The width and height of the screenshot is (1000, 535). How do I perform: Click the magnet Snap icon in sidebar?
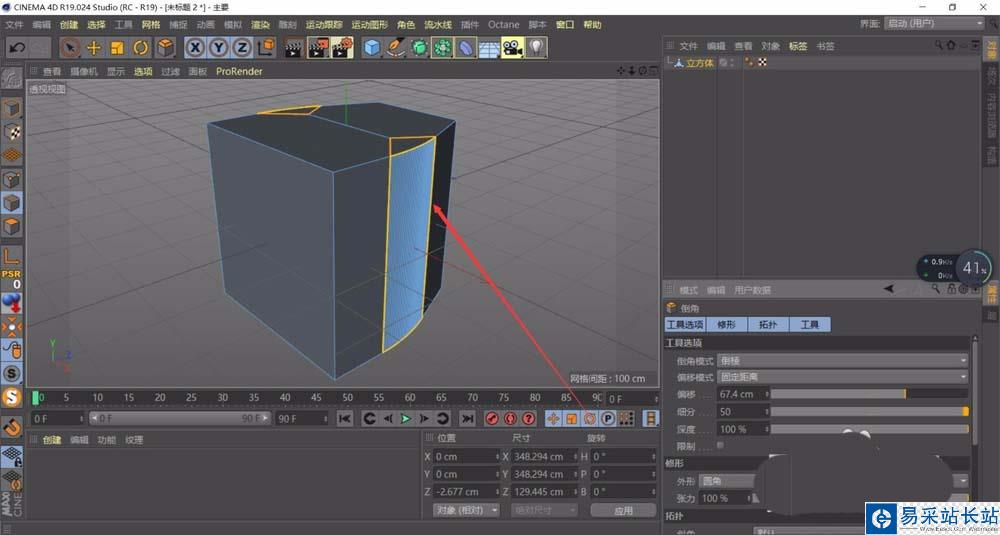click(12, 427)
